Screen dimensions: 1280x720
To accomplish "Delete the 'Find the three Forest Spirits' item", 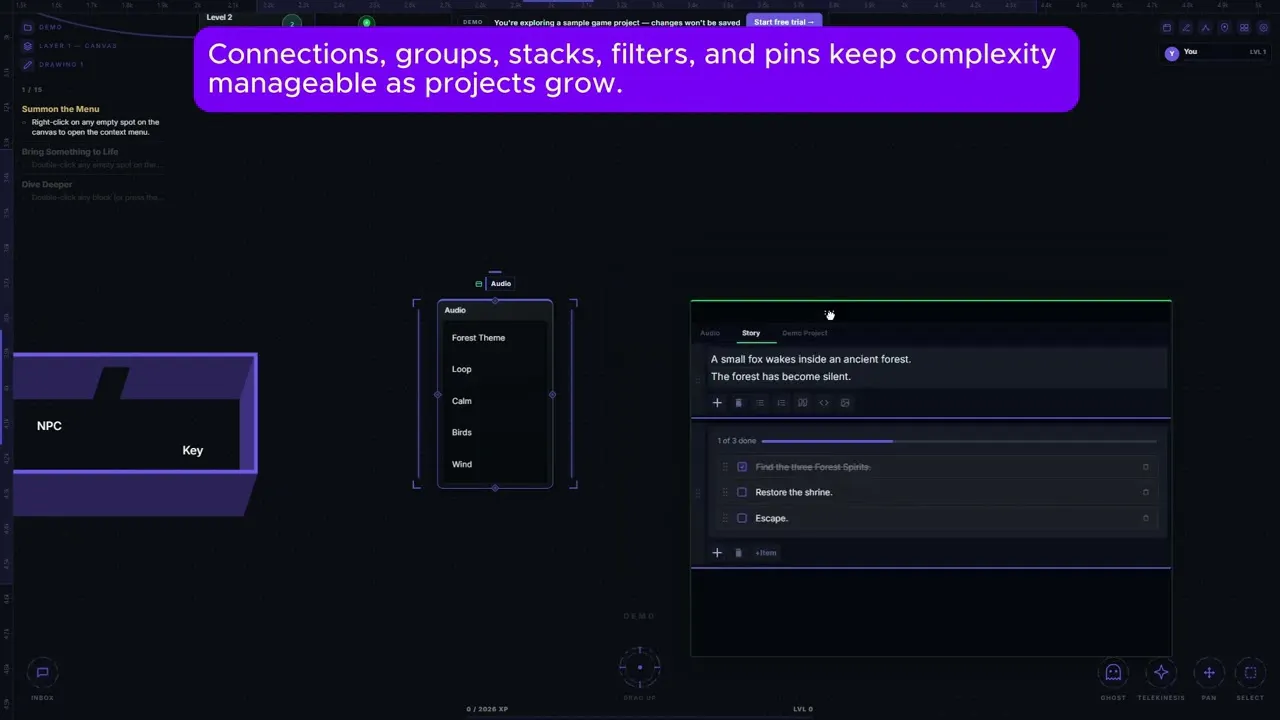I will (x=1146, y=467).
